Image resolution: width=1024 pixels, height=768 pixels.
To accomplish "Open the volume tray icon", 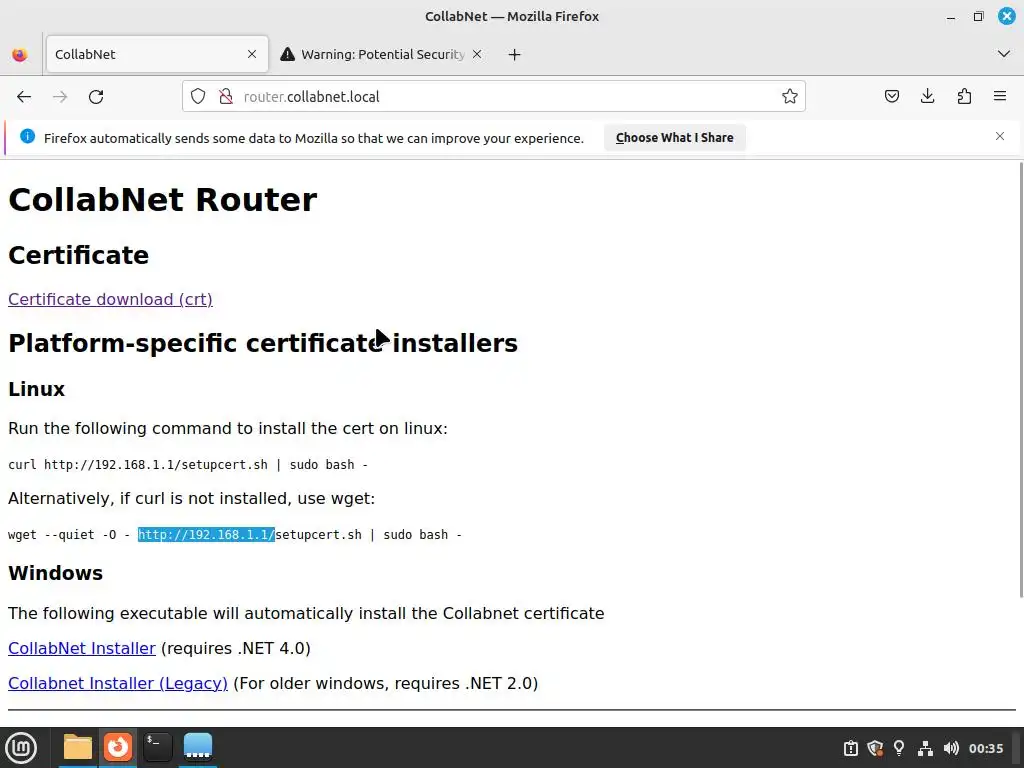I will (951, 748).
